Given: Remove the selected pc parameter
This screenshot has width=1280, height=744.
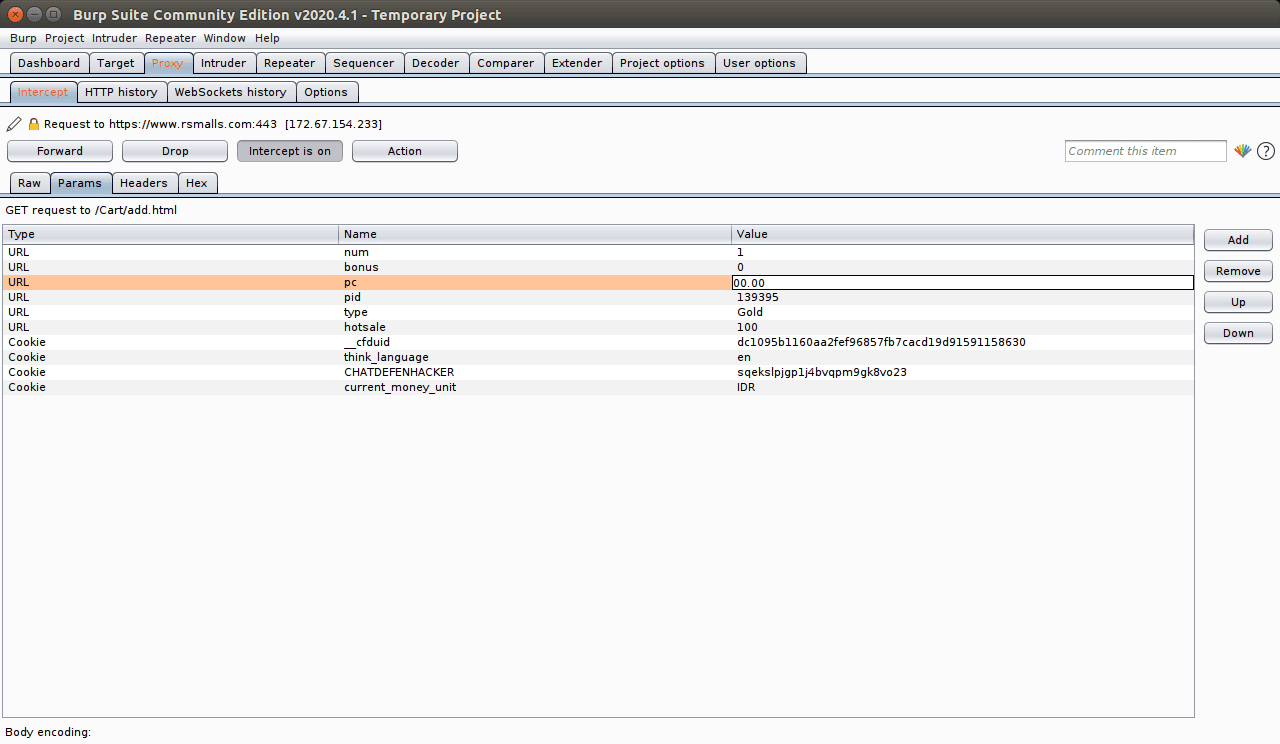Looking at the screenshot, I should click(1237, 271).
